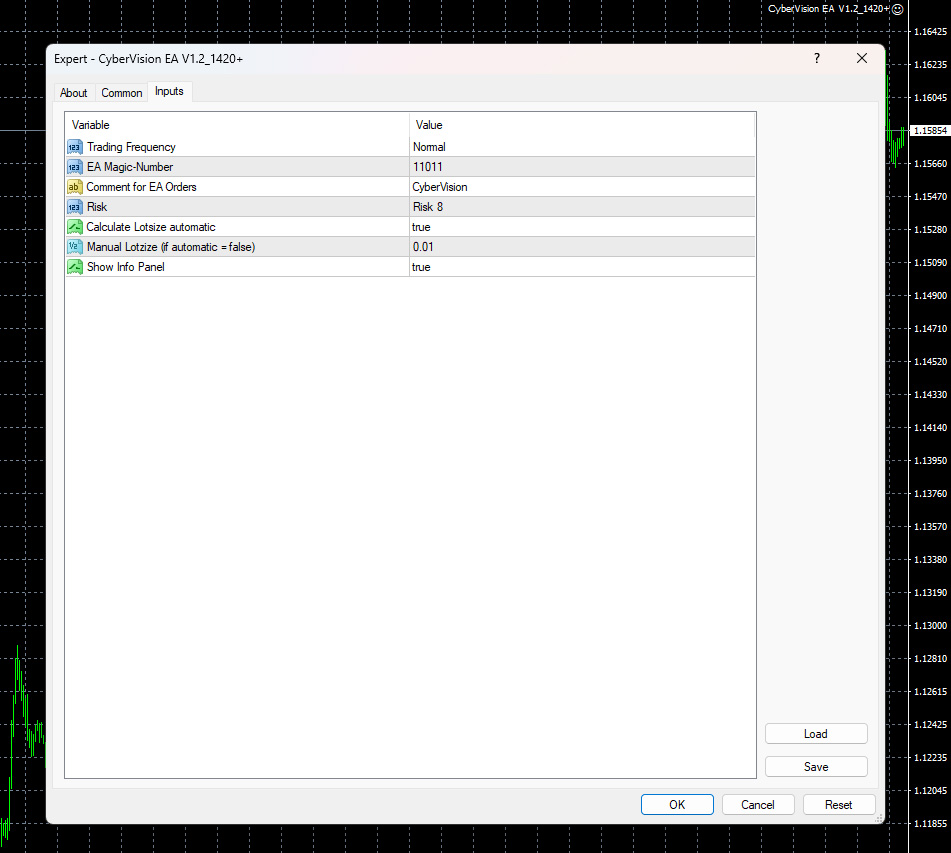Click the Comment for EA Orders string icon
The width and height of the screenshot is (951, 853).
click(75, 187)
